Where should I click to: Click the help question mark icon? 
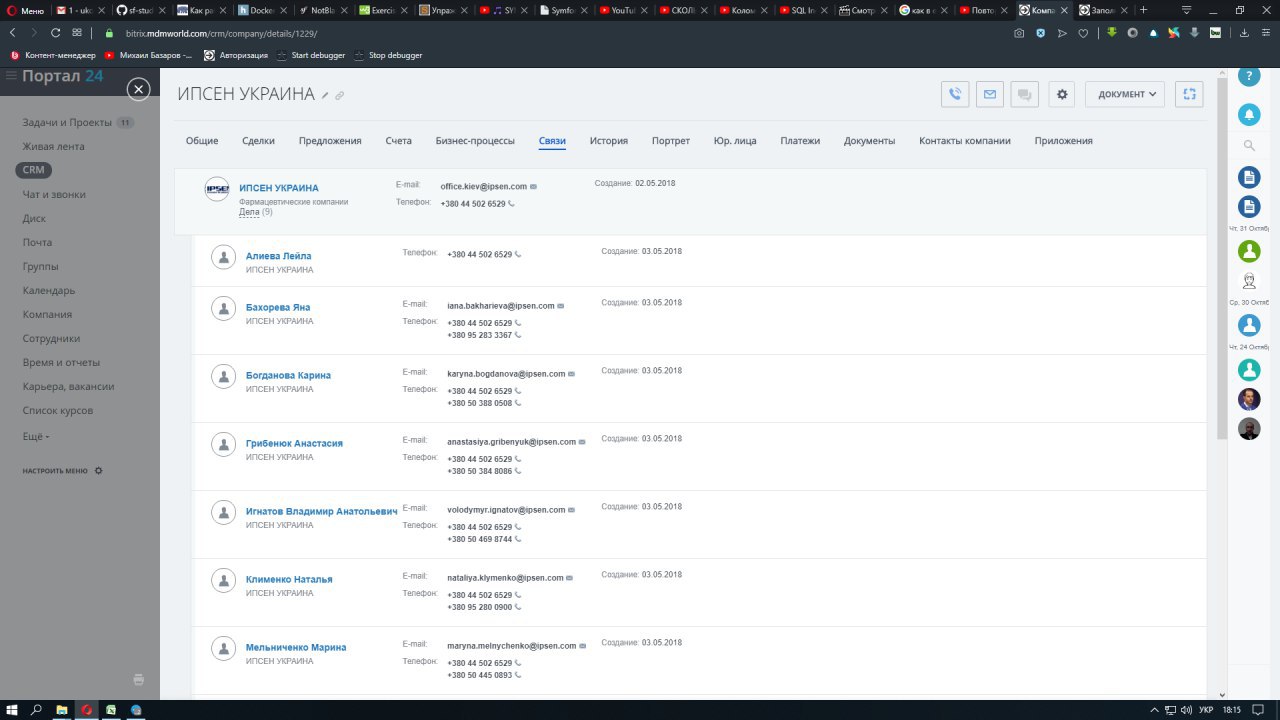[1249, 76]
